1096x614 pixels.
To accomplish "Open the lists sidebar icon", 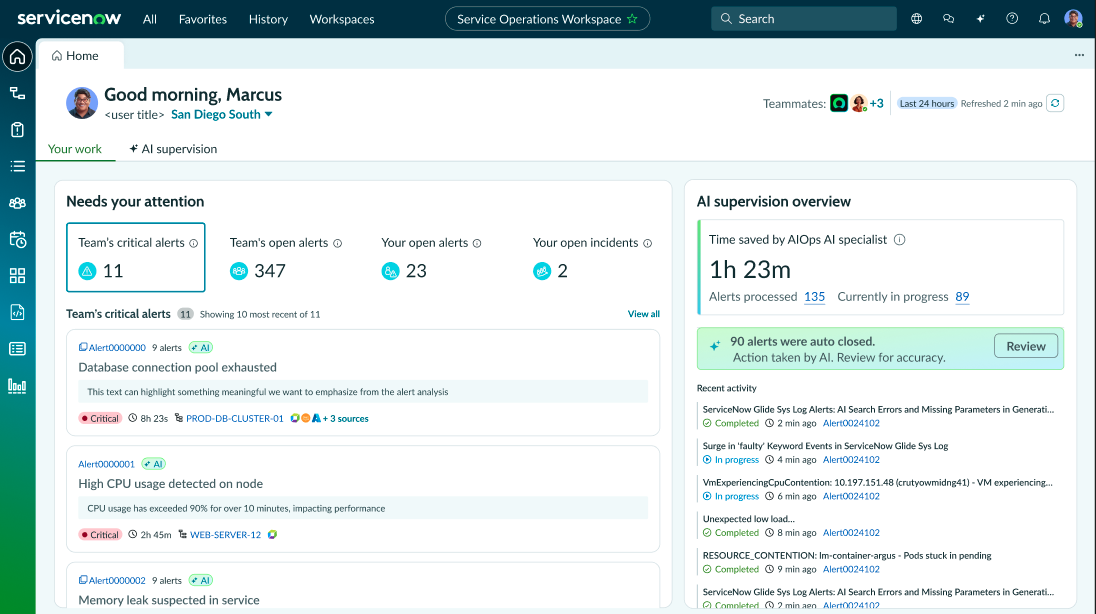I will coord(17,166).
